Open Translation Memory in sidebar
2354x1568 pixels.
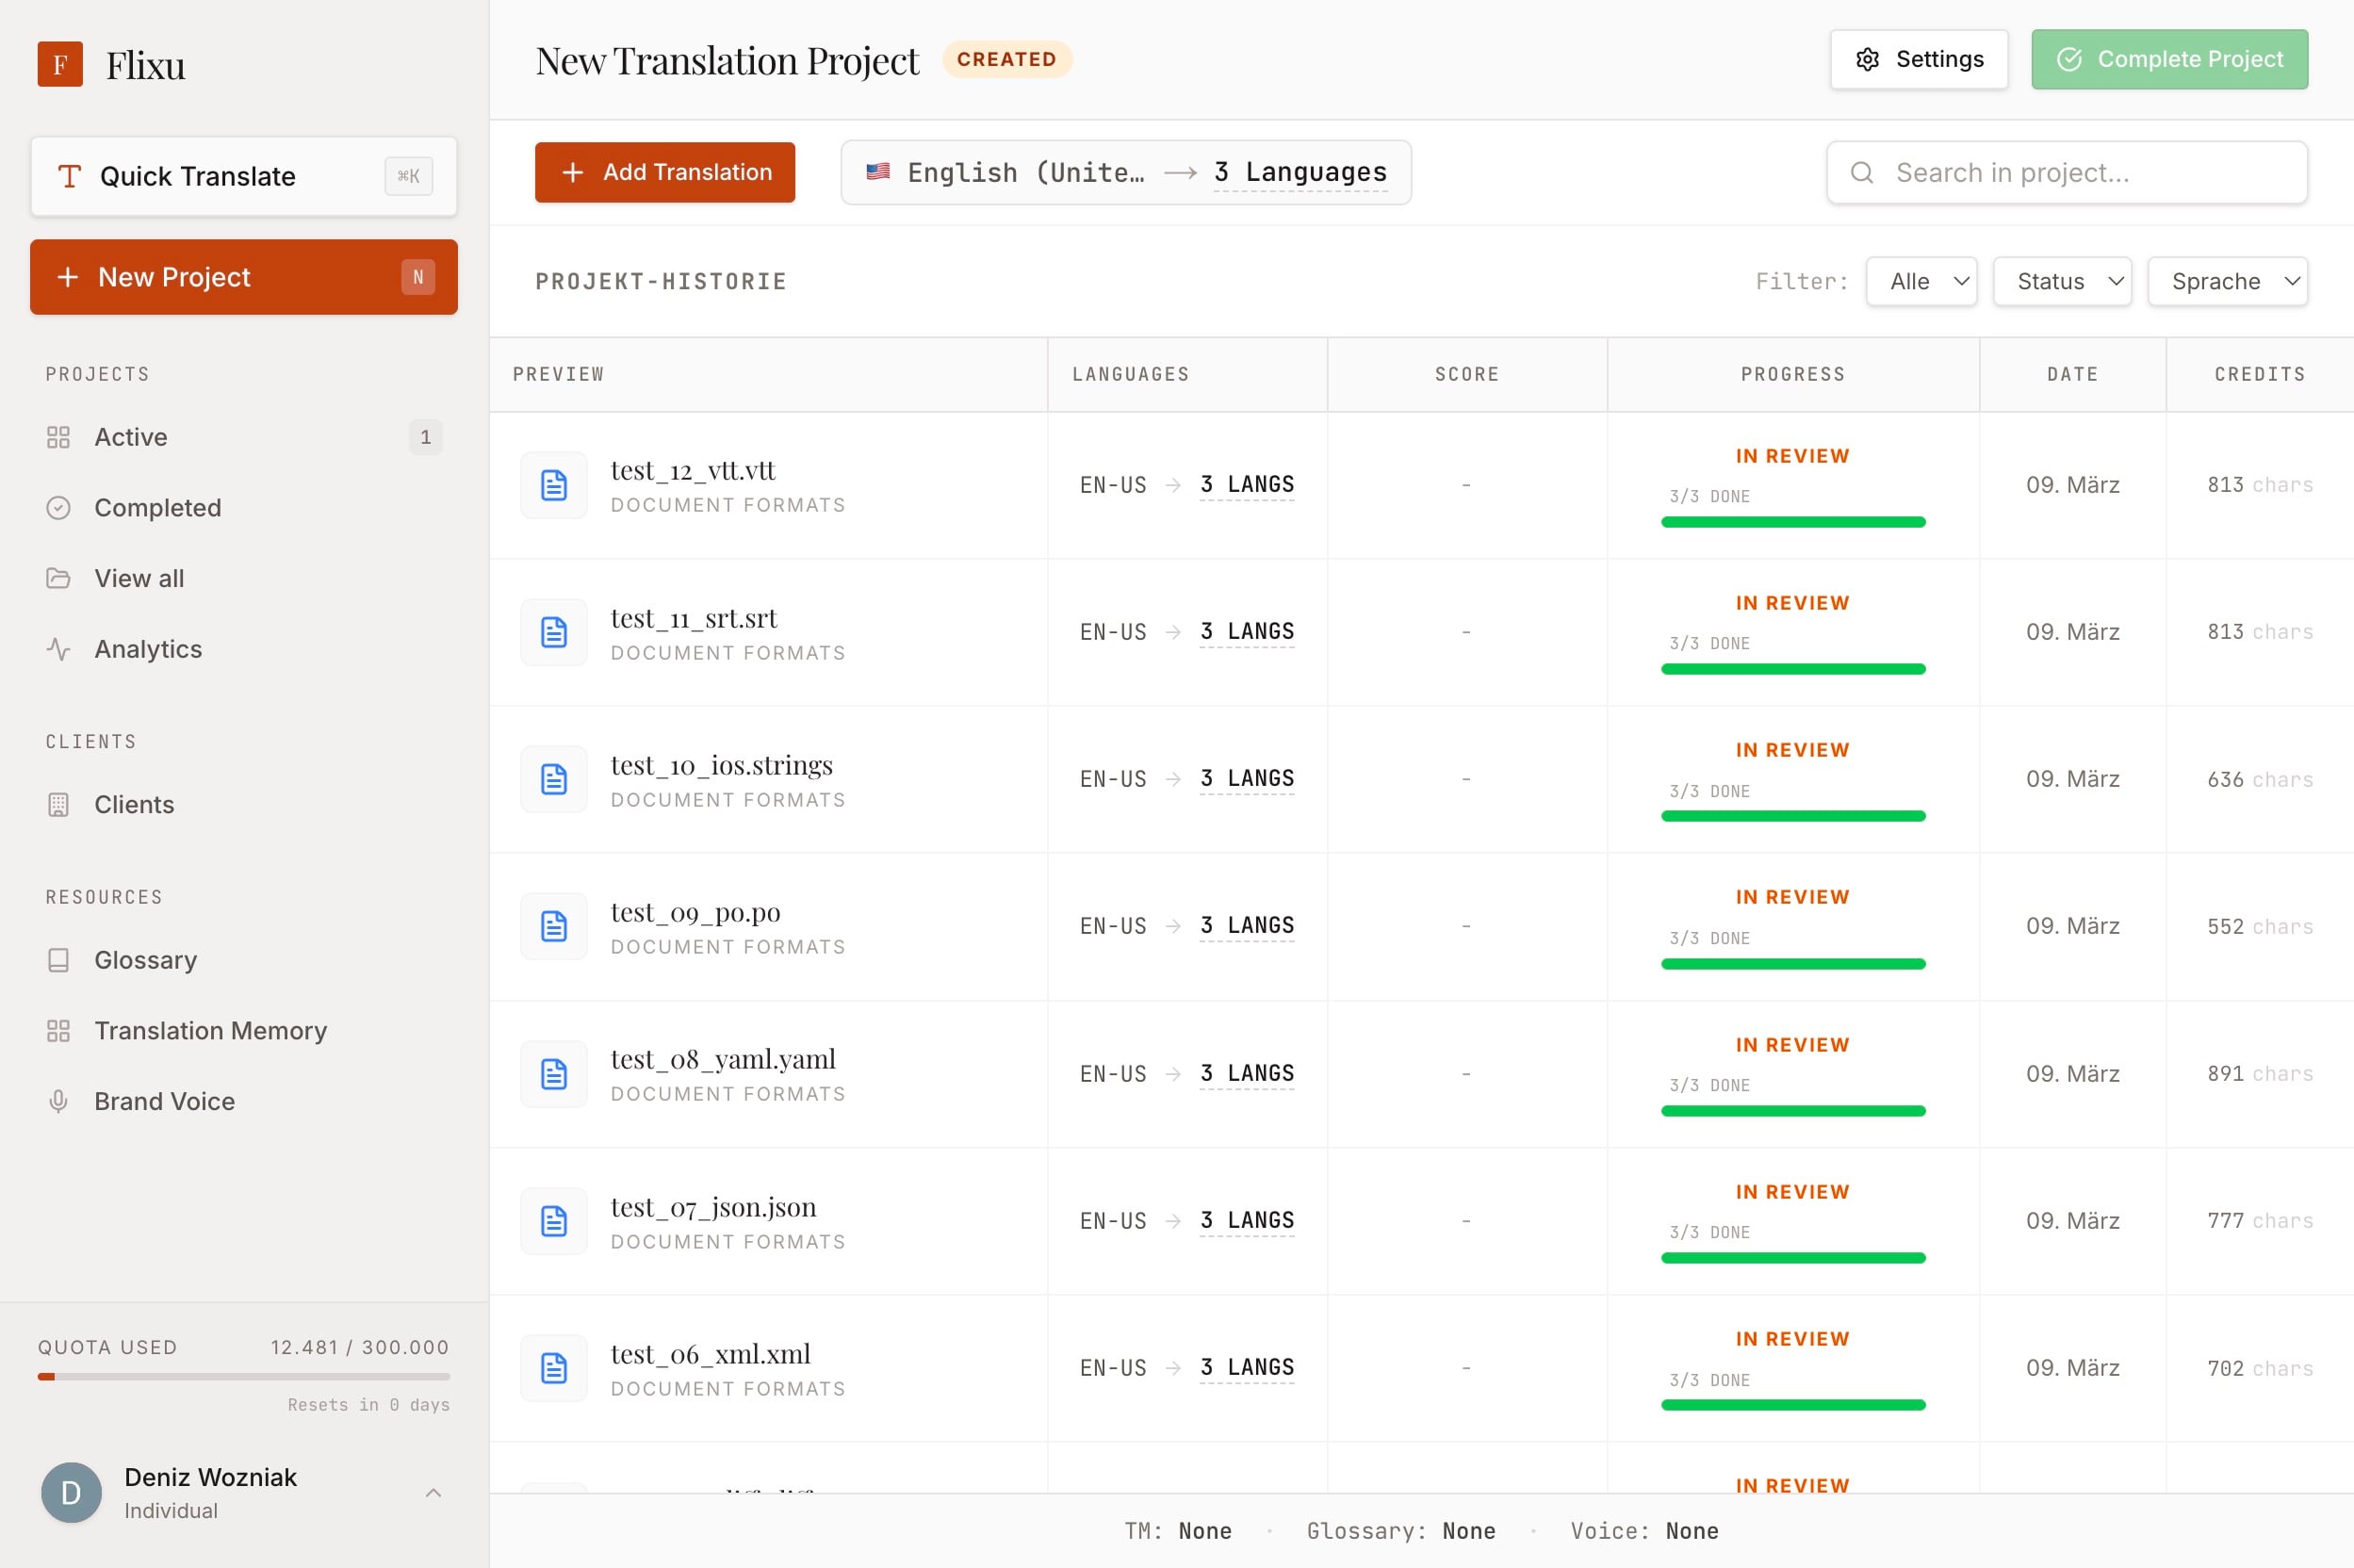[x=210, y=1031]
